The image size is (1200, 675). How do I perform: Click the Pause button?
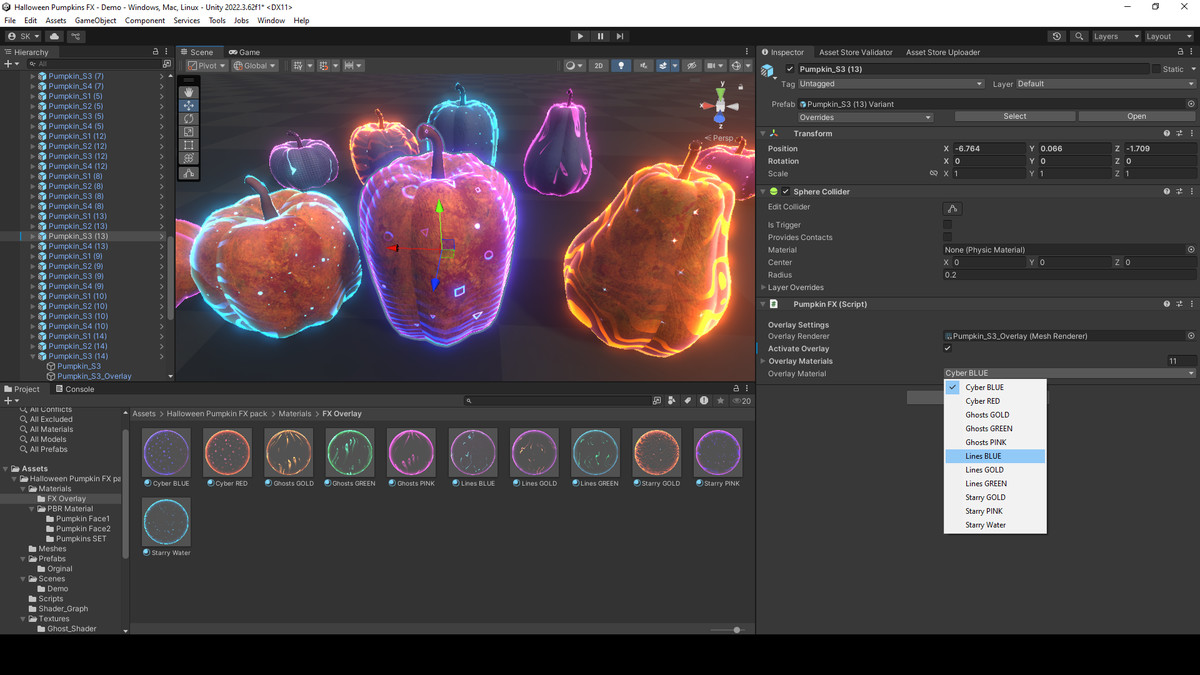pos(600,36)
